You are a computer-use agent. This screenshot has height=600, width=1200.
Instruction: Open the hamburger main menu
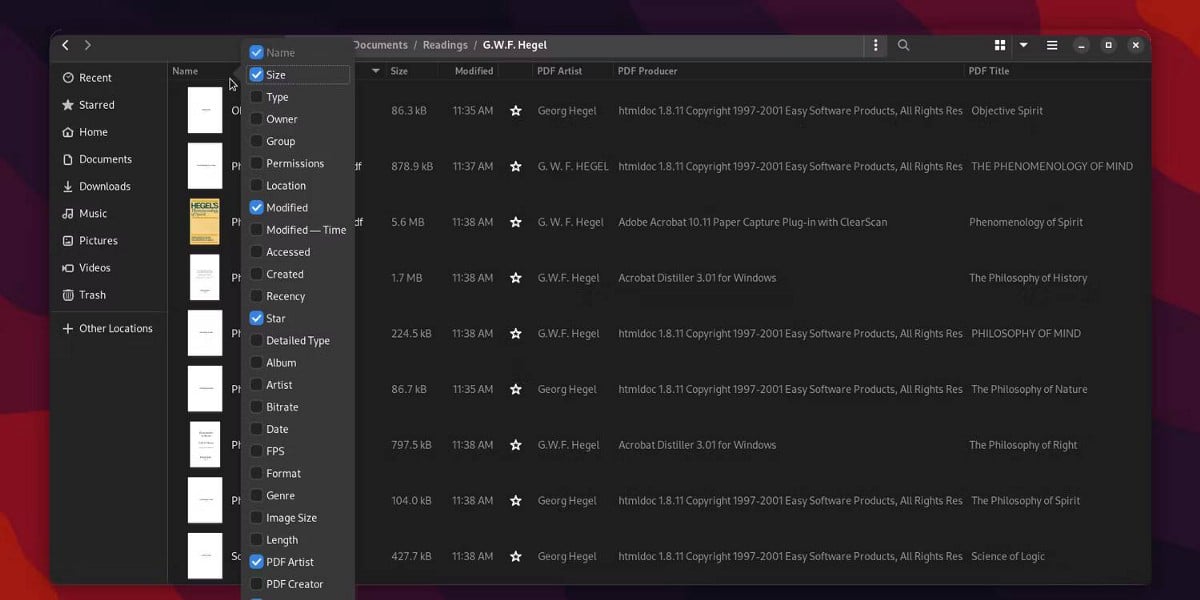[1052, 45]
